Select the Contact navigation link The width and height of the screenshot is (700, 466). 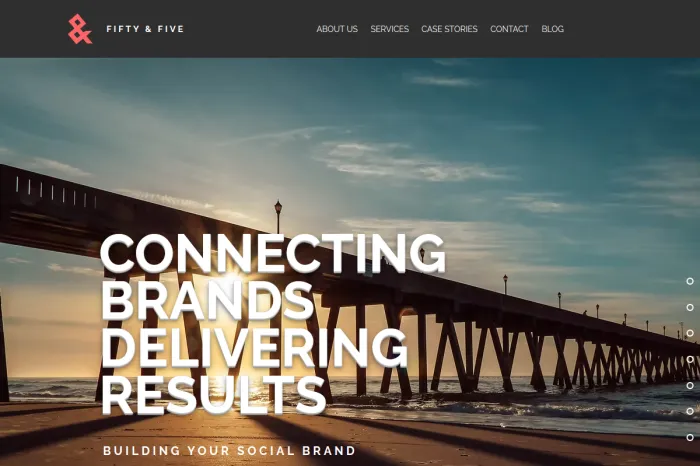point(509,29)
